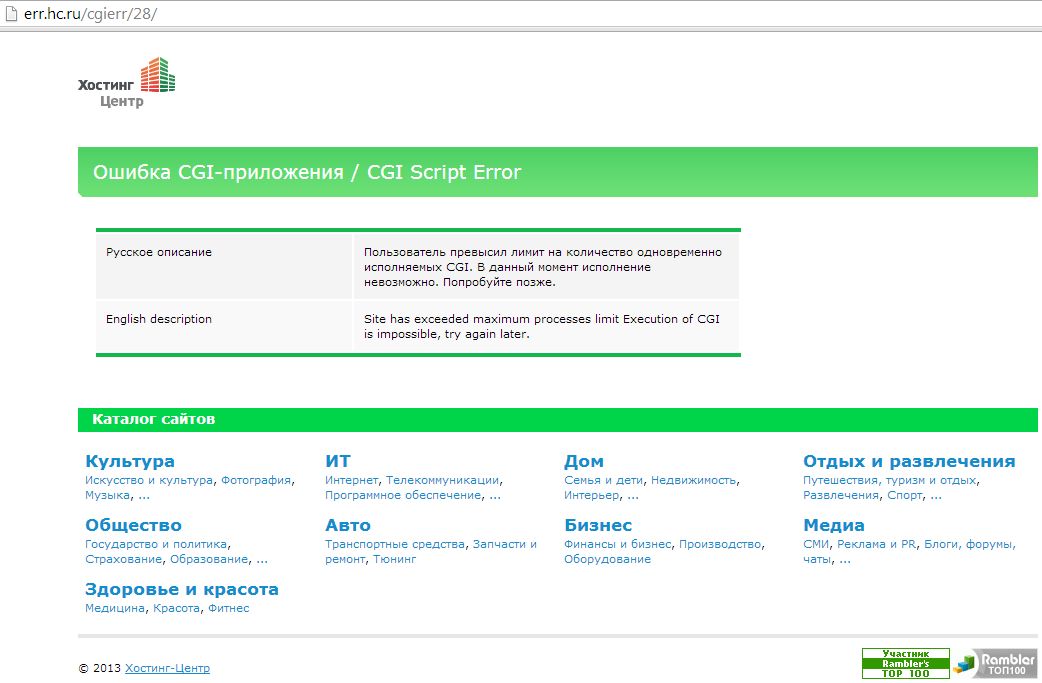Click the Хостинг-Центр footer link

point(167,668)
